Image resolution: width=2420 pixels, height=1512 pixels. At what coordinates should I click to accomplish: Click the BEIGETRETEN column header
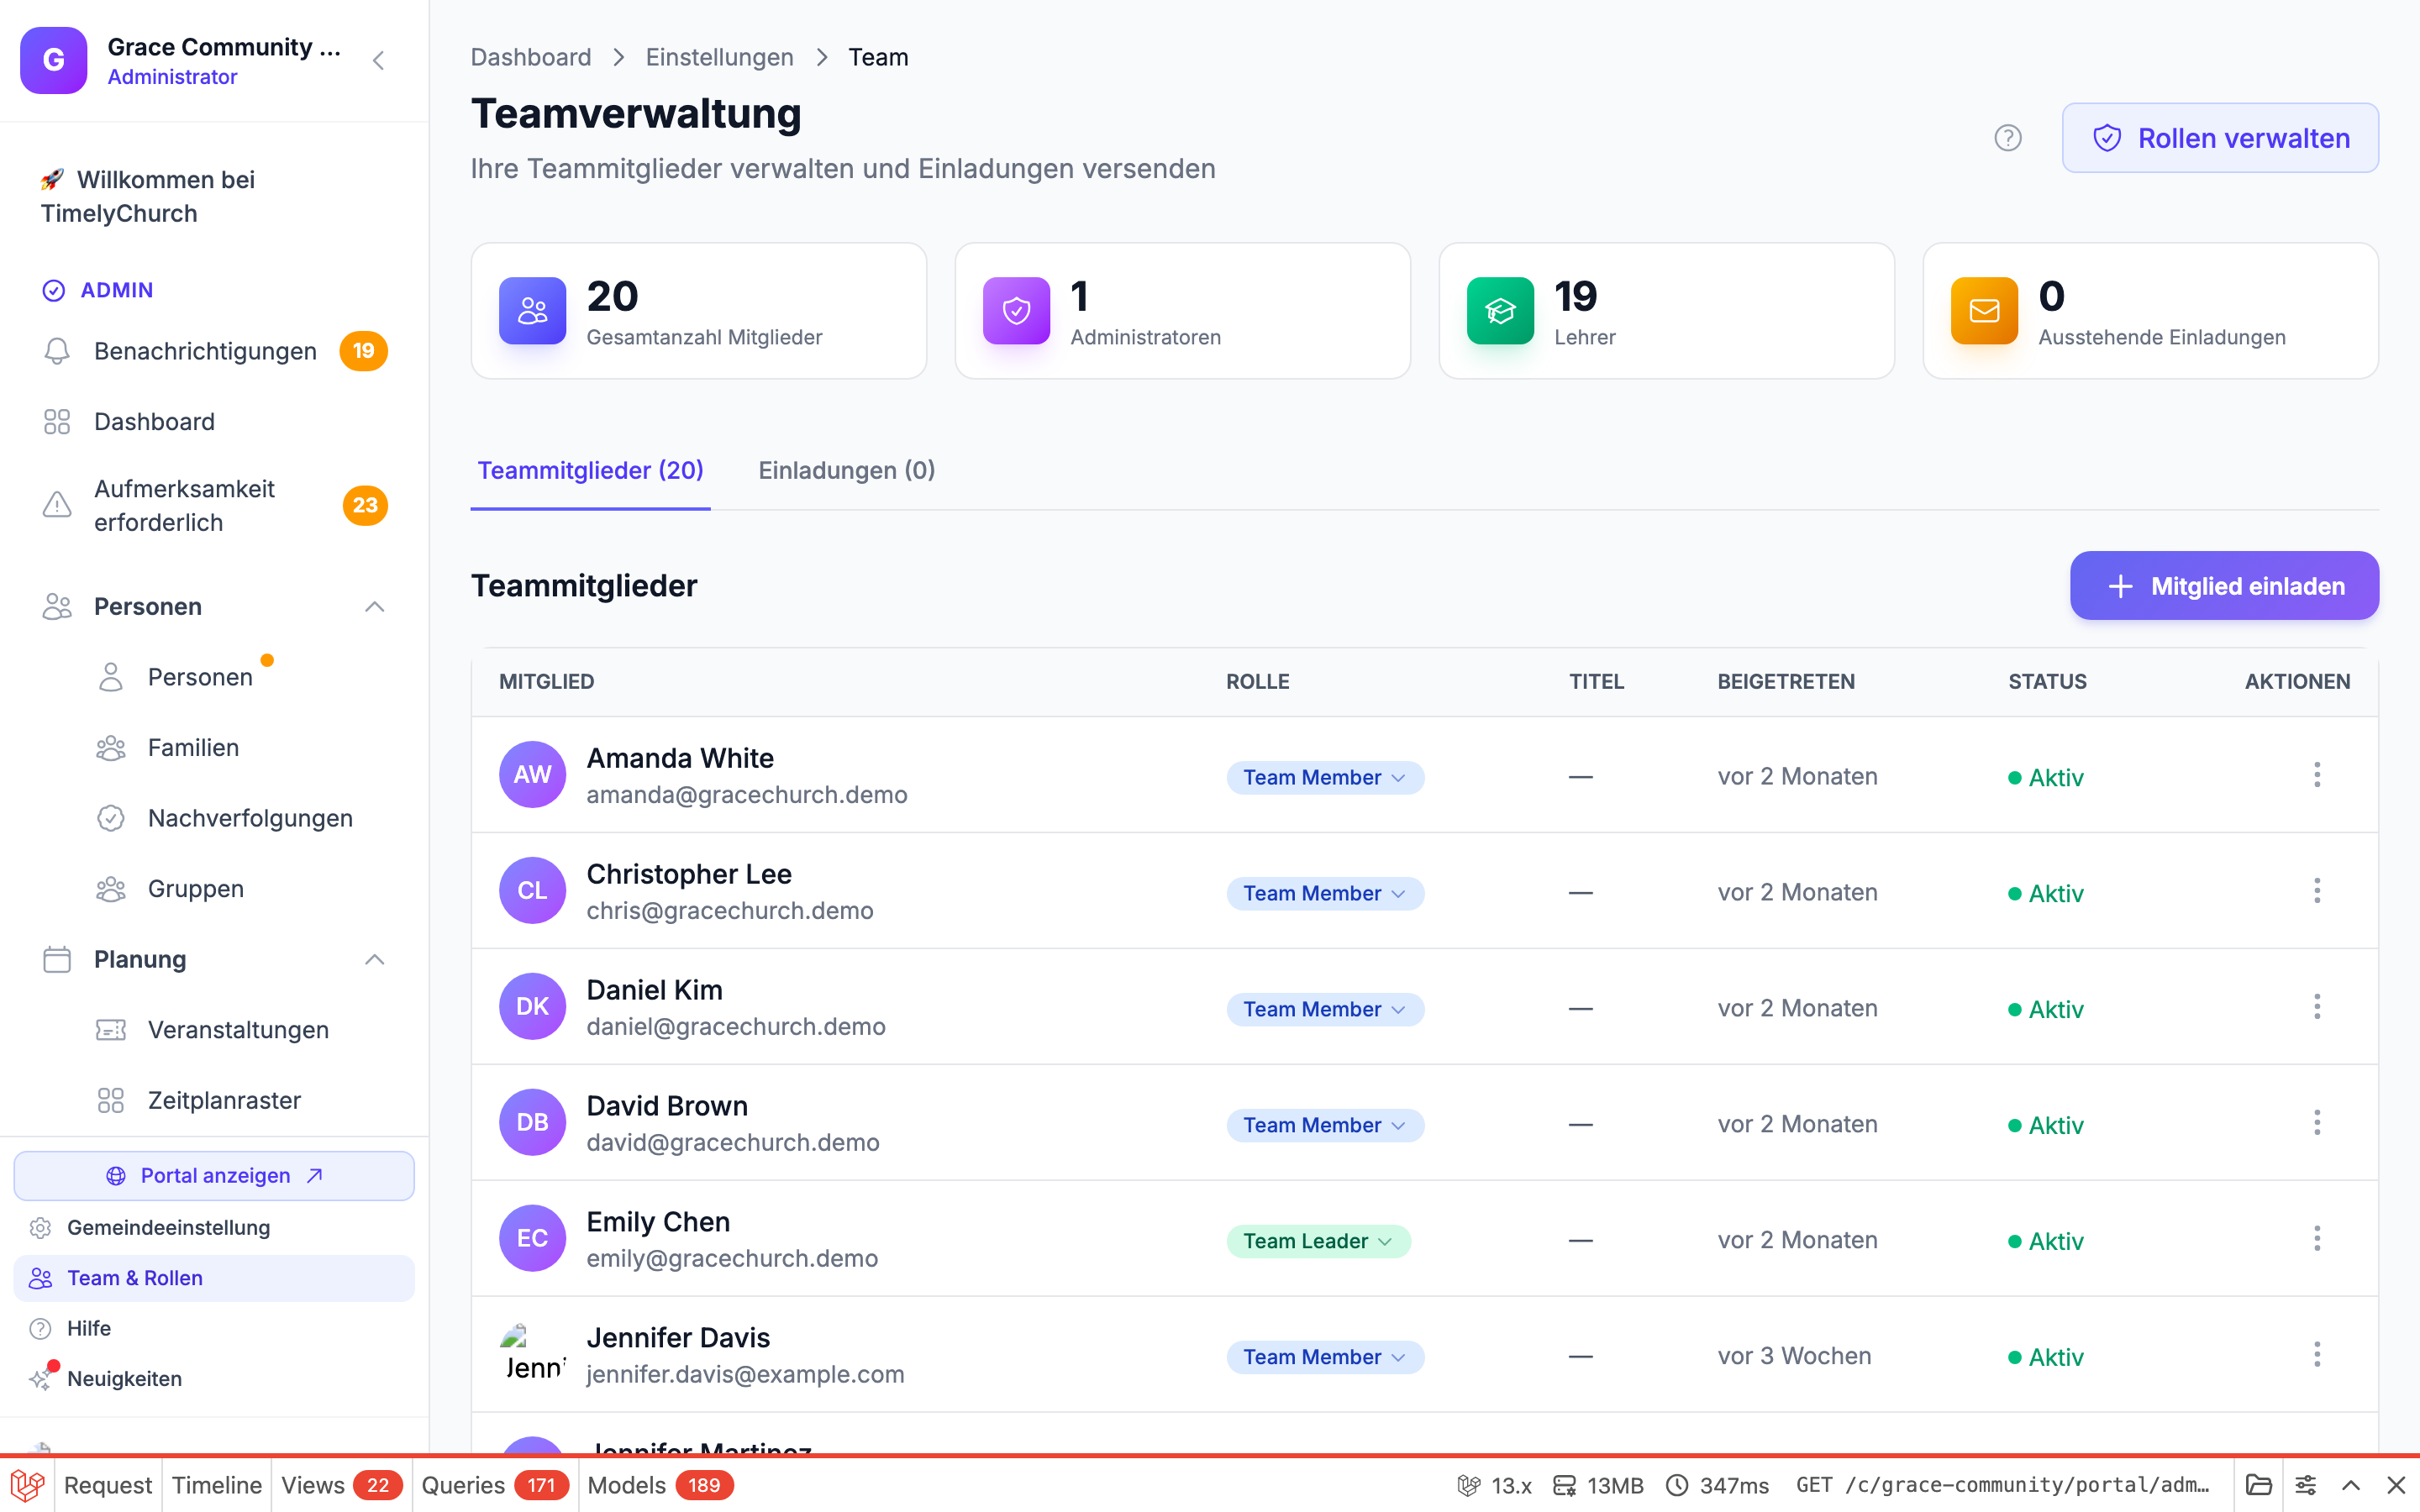click(1786, 682)
